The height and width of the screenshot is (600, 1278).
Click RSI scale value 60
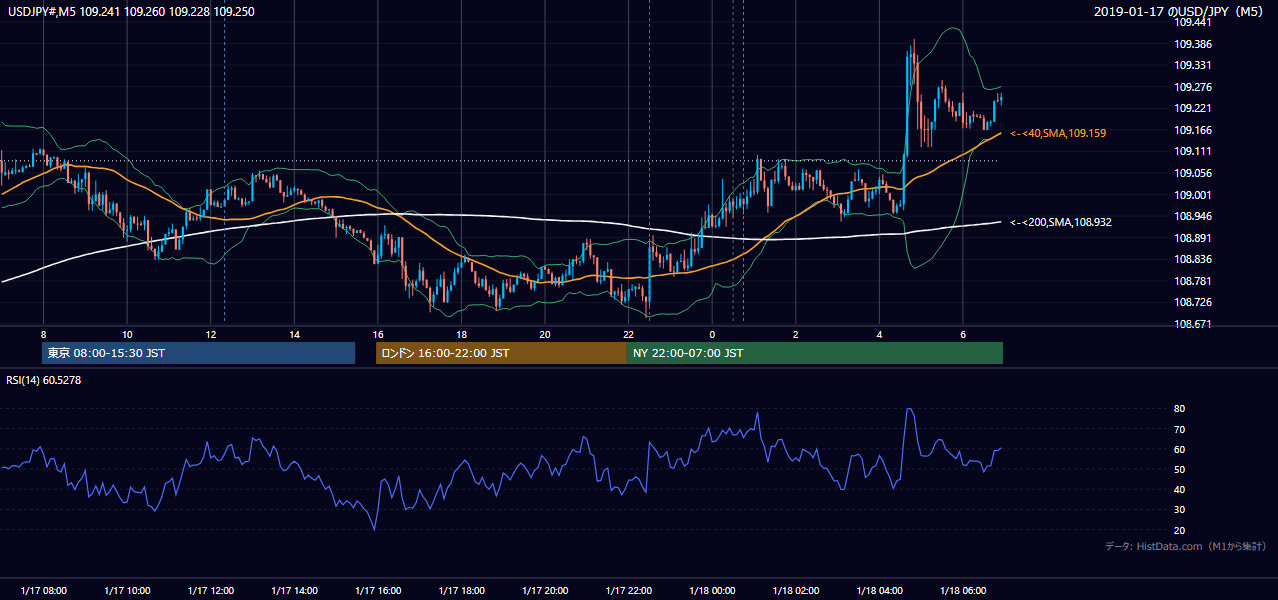(x=1180, y=449)
